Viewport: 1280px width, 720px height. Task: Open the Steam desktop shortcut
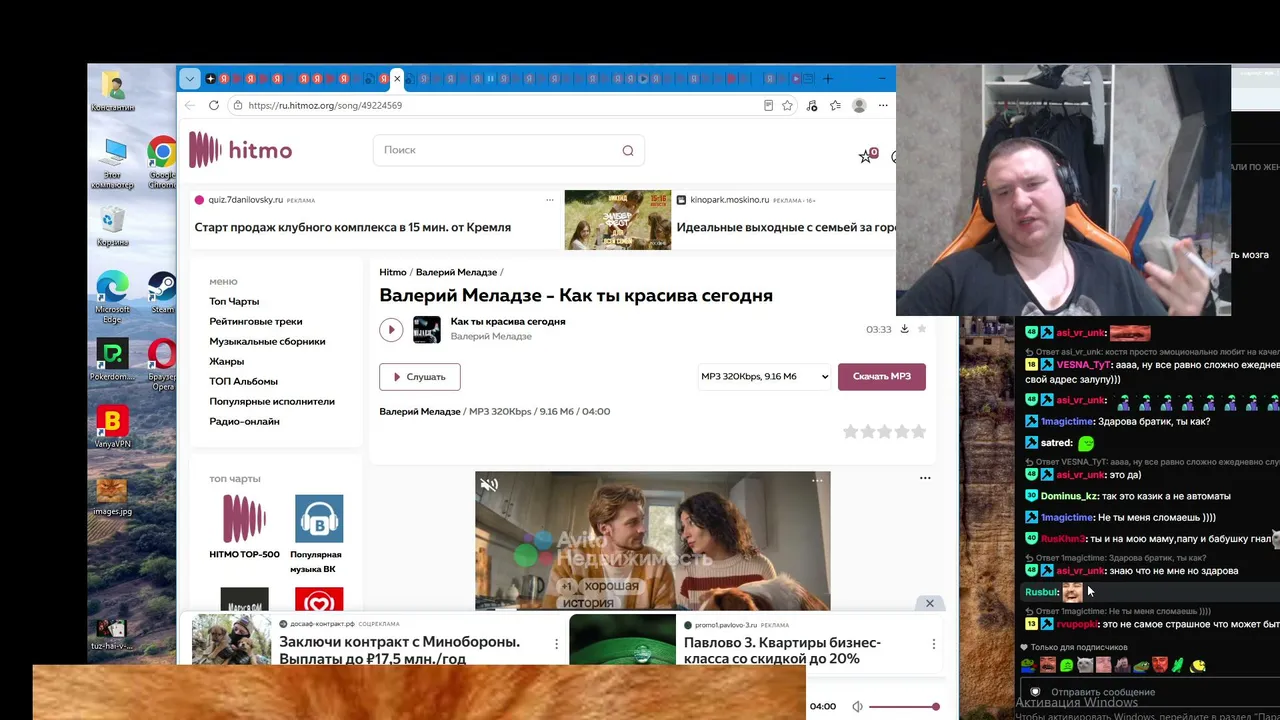click(162, 293)
